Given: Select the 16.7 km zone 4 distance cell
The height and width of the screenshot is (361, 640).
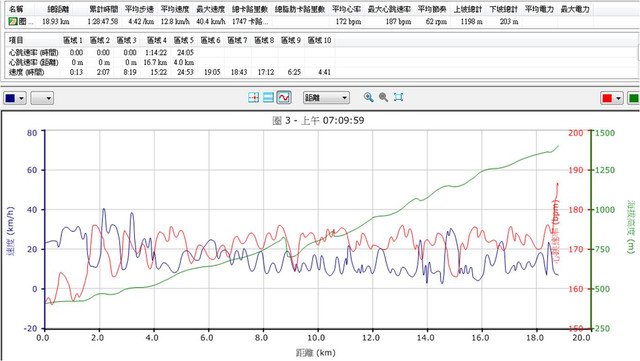Looking at the screenshot, I should click(x=155, y=62).
